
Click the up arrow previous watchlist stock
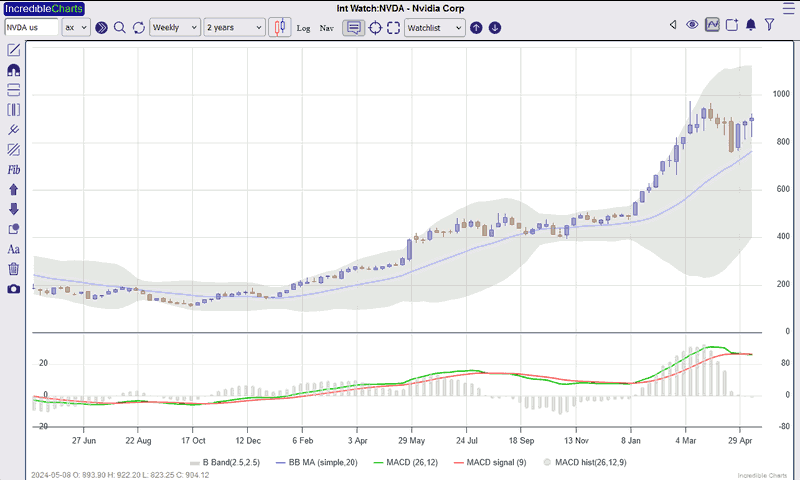tap(476, 28)
